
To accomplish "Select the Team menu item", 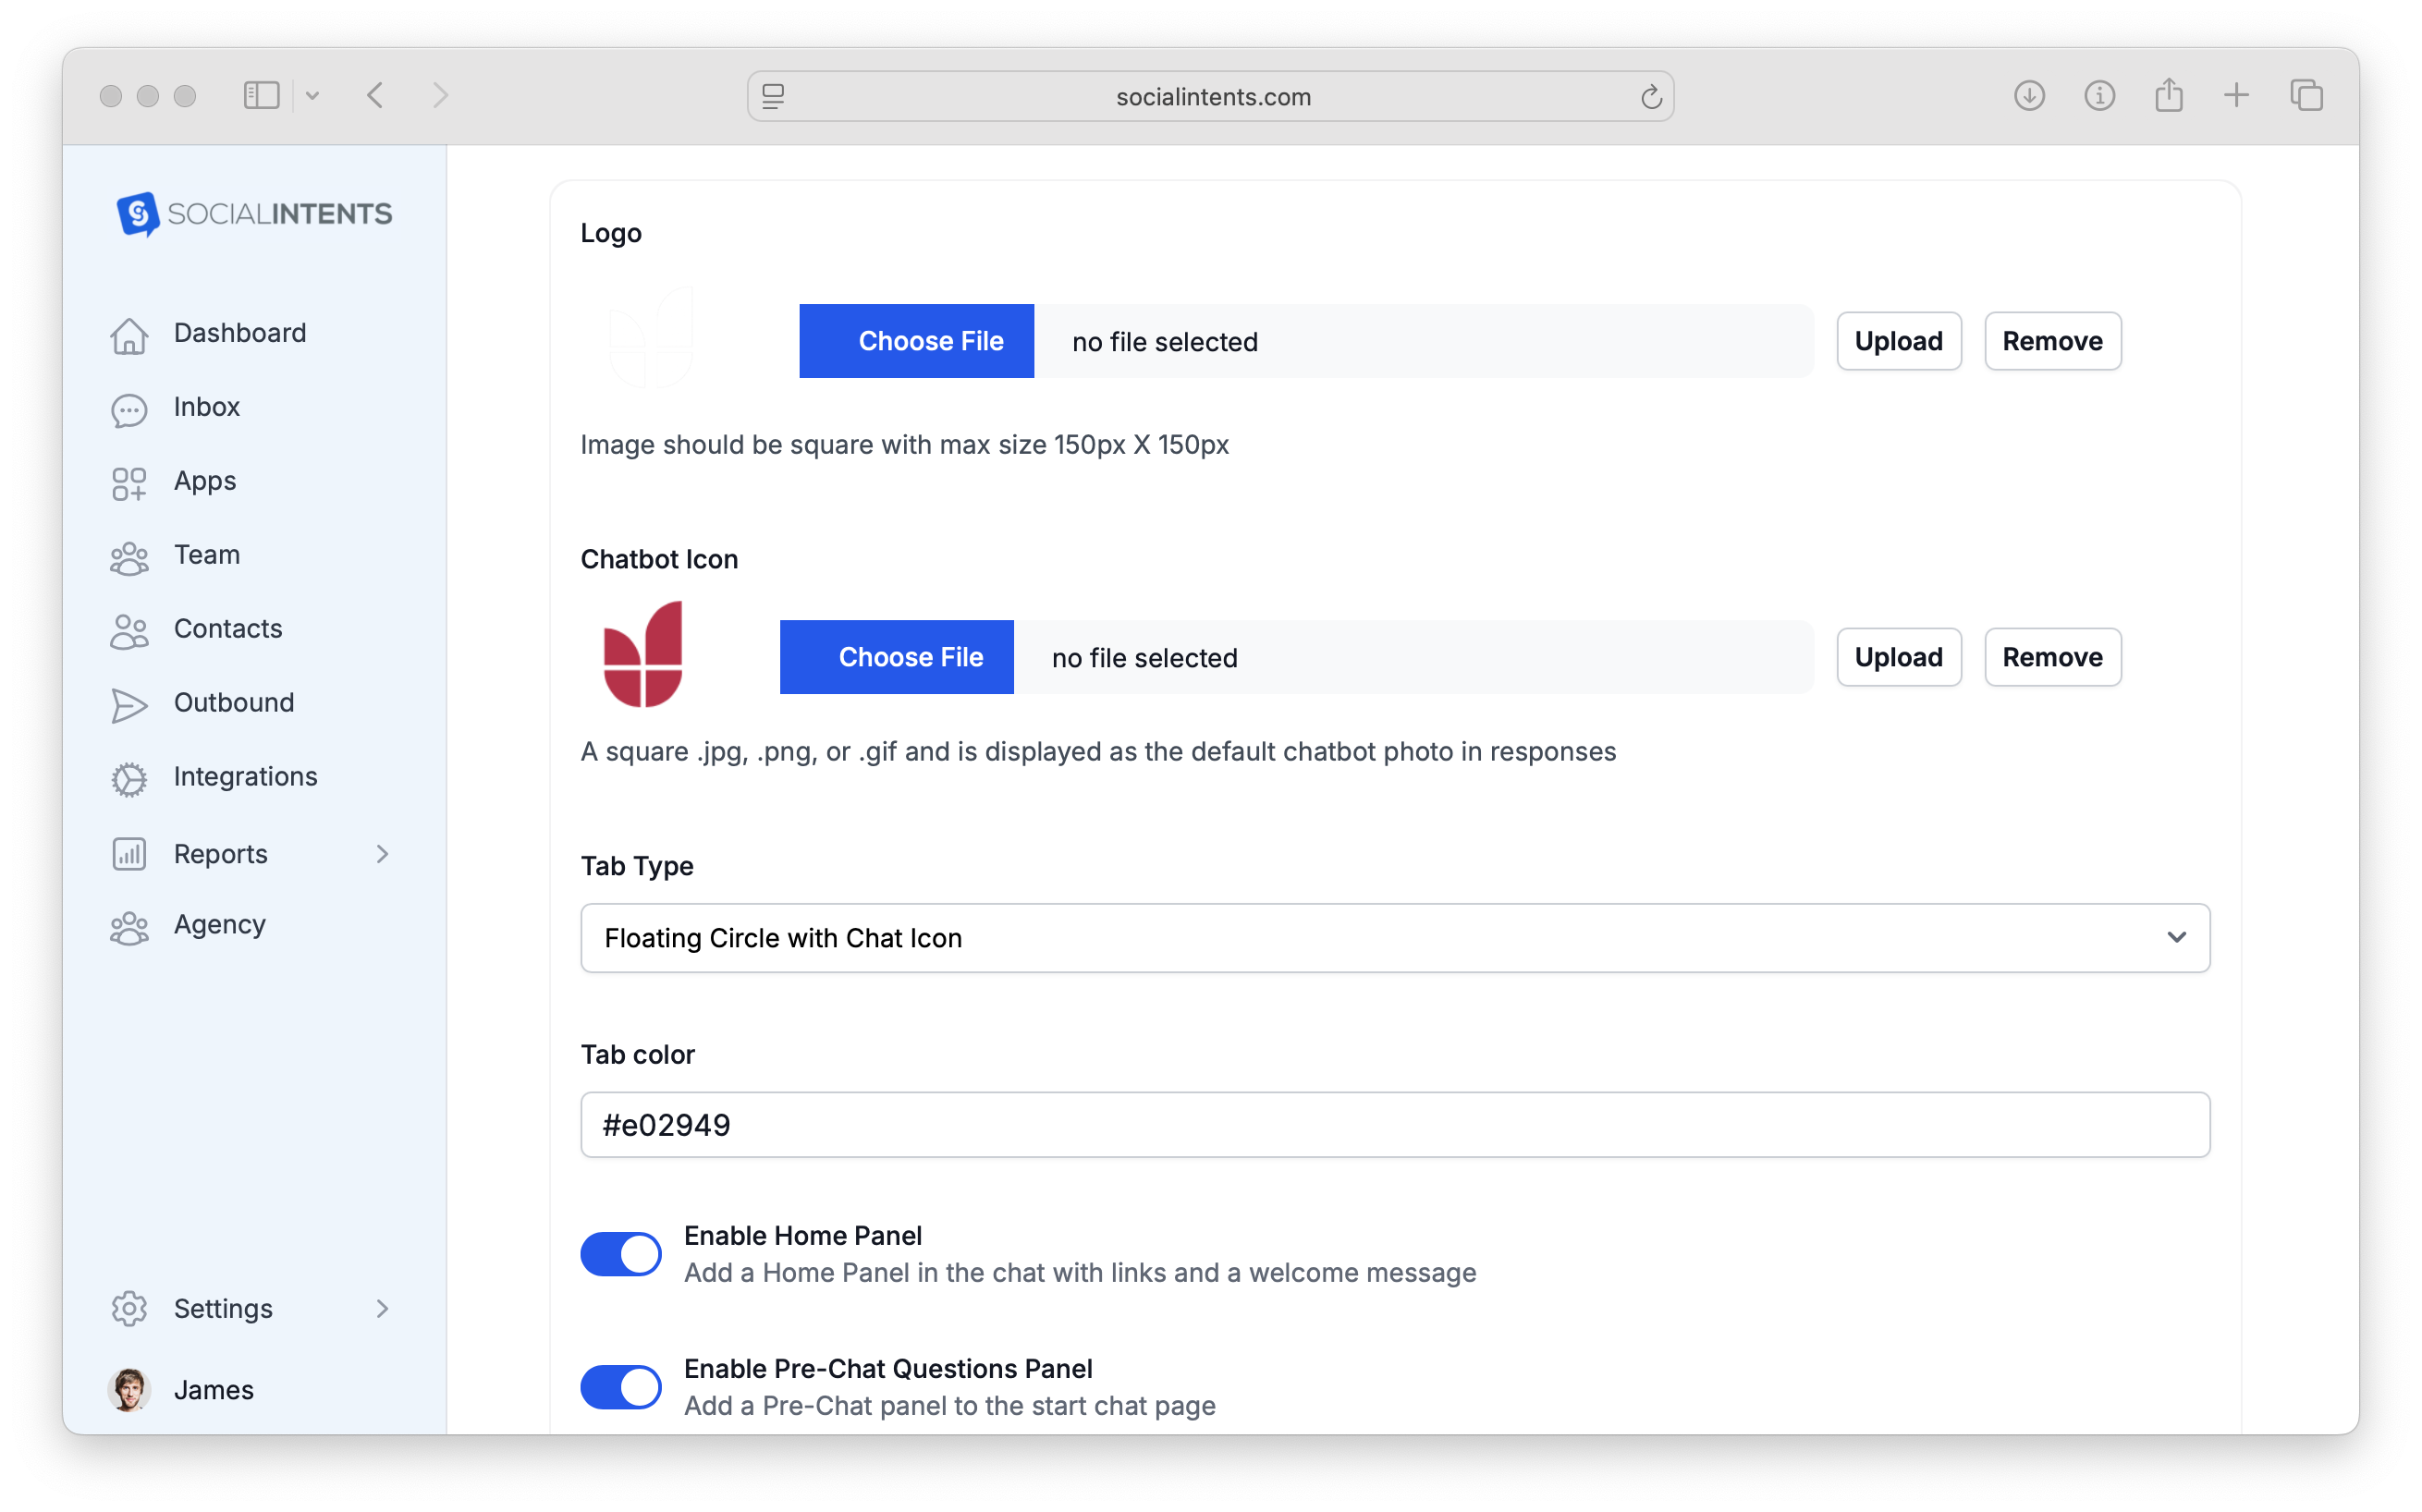I will [206, 555].
